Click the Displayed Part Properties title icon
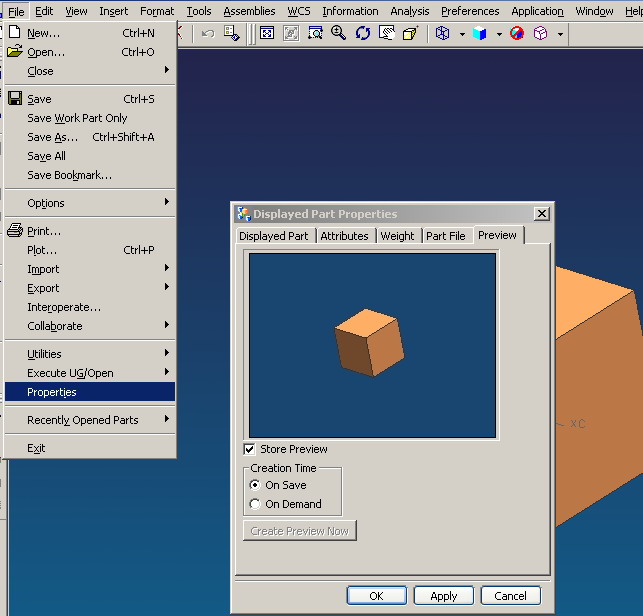Screen dimensions: 643x616 244,214
